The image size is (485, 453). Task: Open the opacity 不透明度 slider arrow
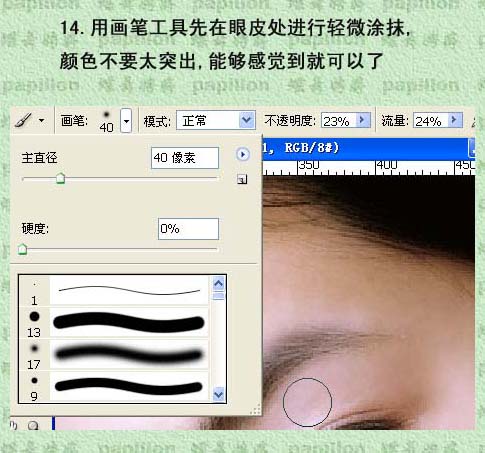tap(363, 120)
